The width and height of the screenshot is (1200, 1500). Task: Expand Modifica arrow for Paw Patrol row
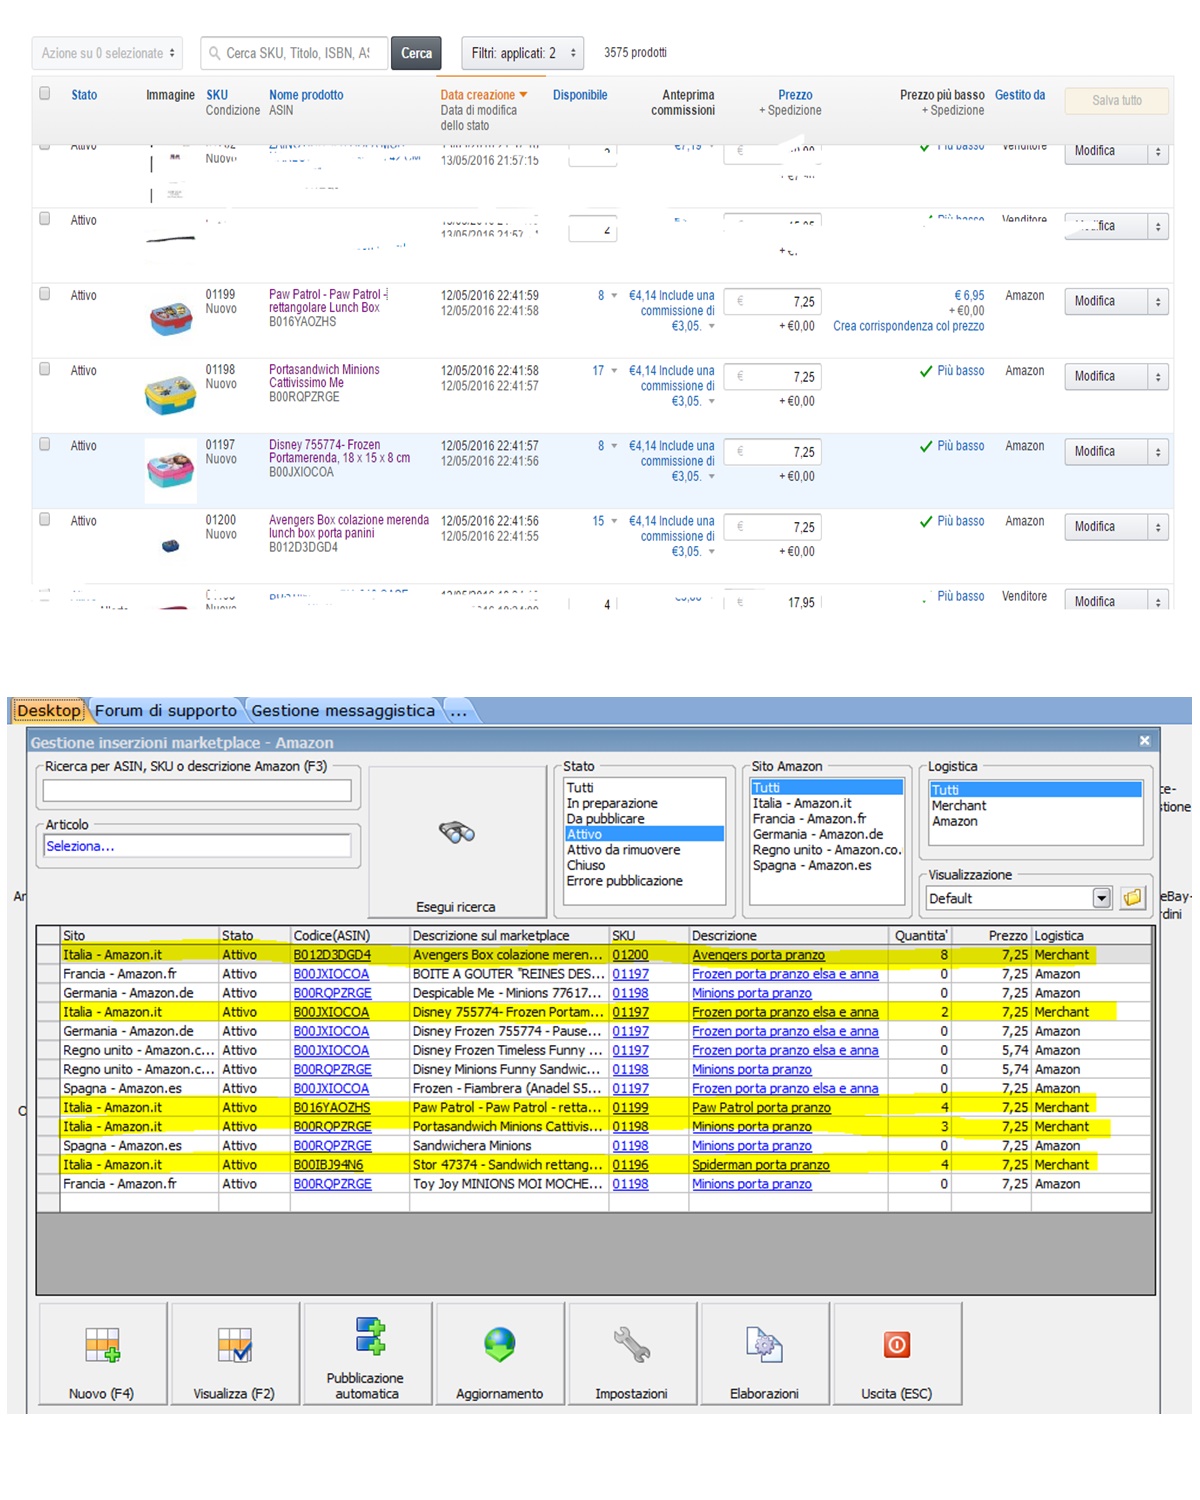[1158, 301]
